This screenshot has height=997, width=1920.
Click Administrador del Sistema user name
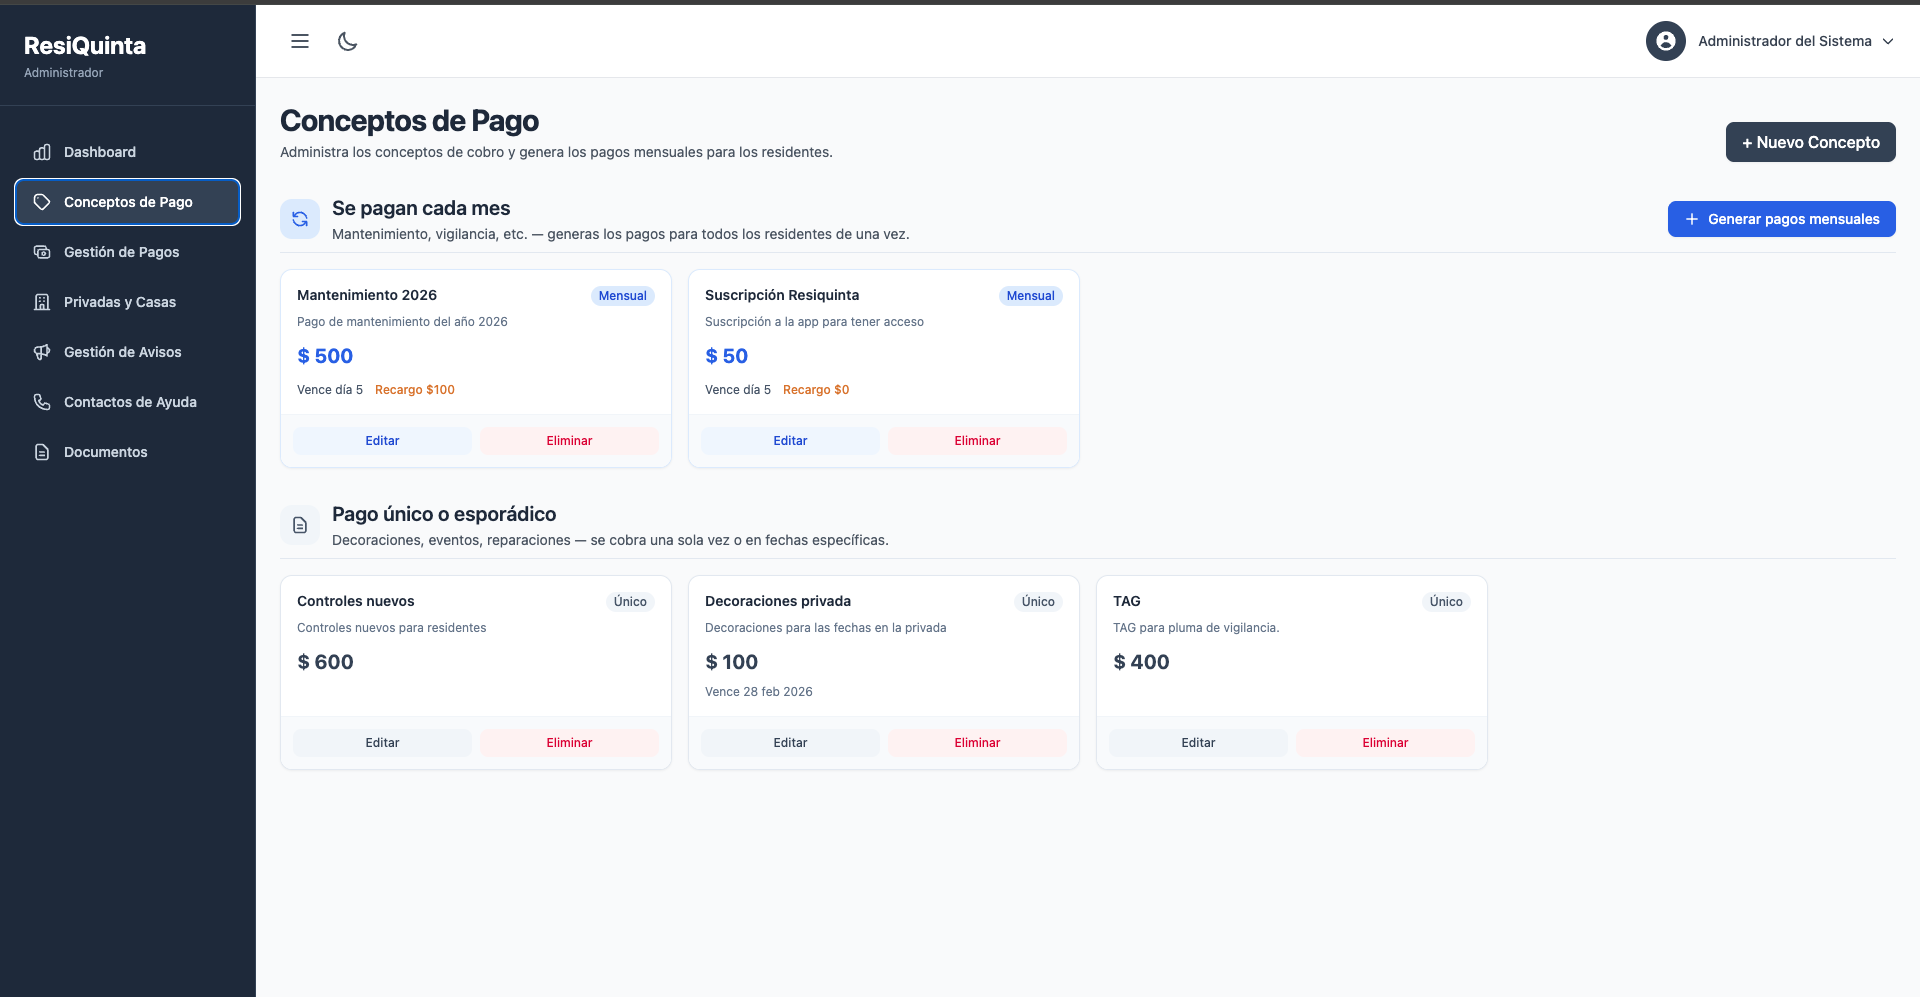tap(1785, 41)
